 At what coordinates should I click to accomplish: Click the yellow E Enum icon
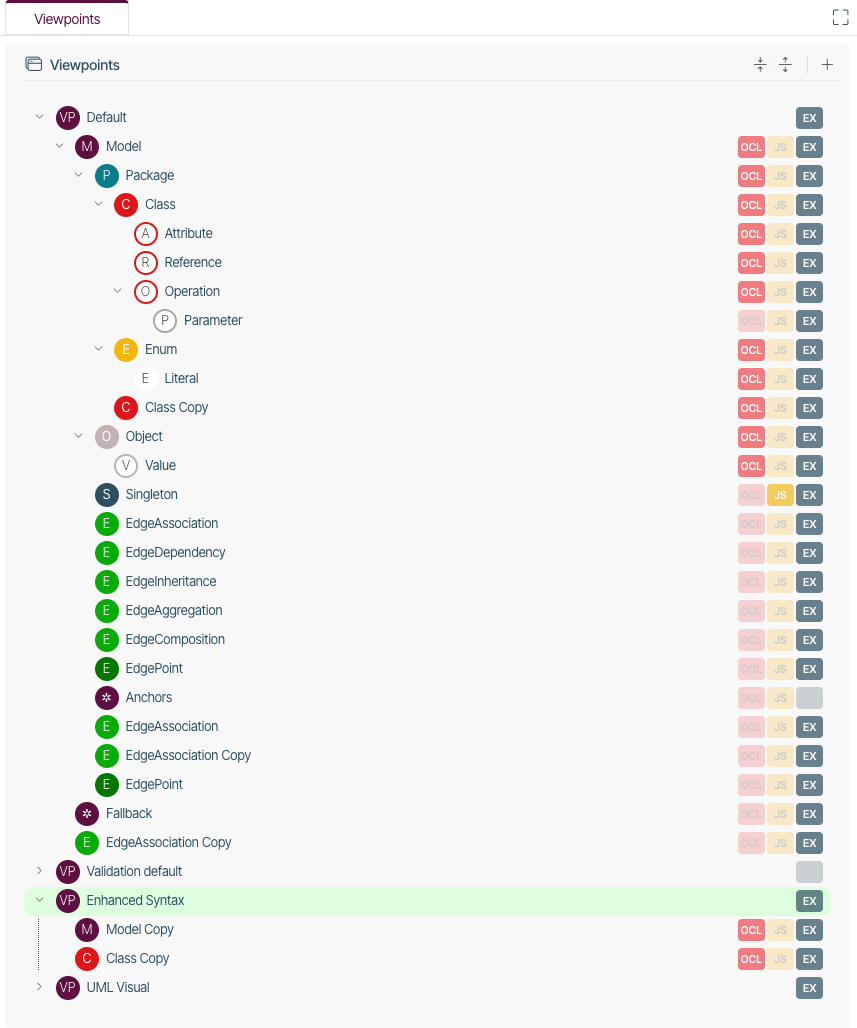(126, 349)
